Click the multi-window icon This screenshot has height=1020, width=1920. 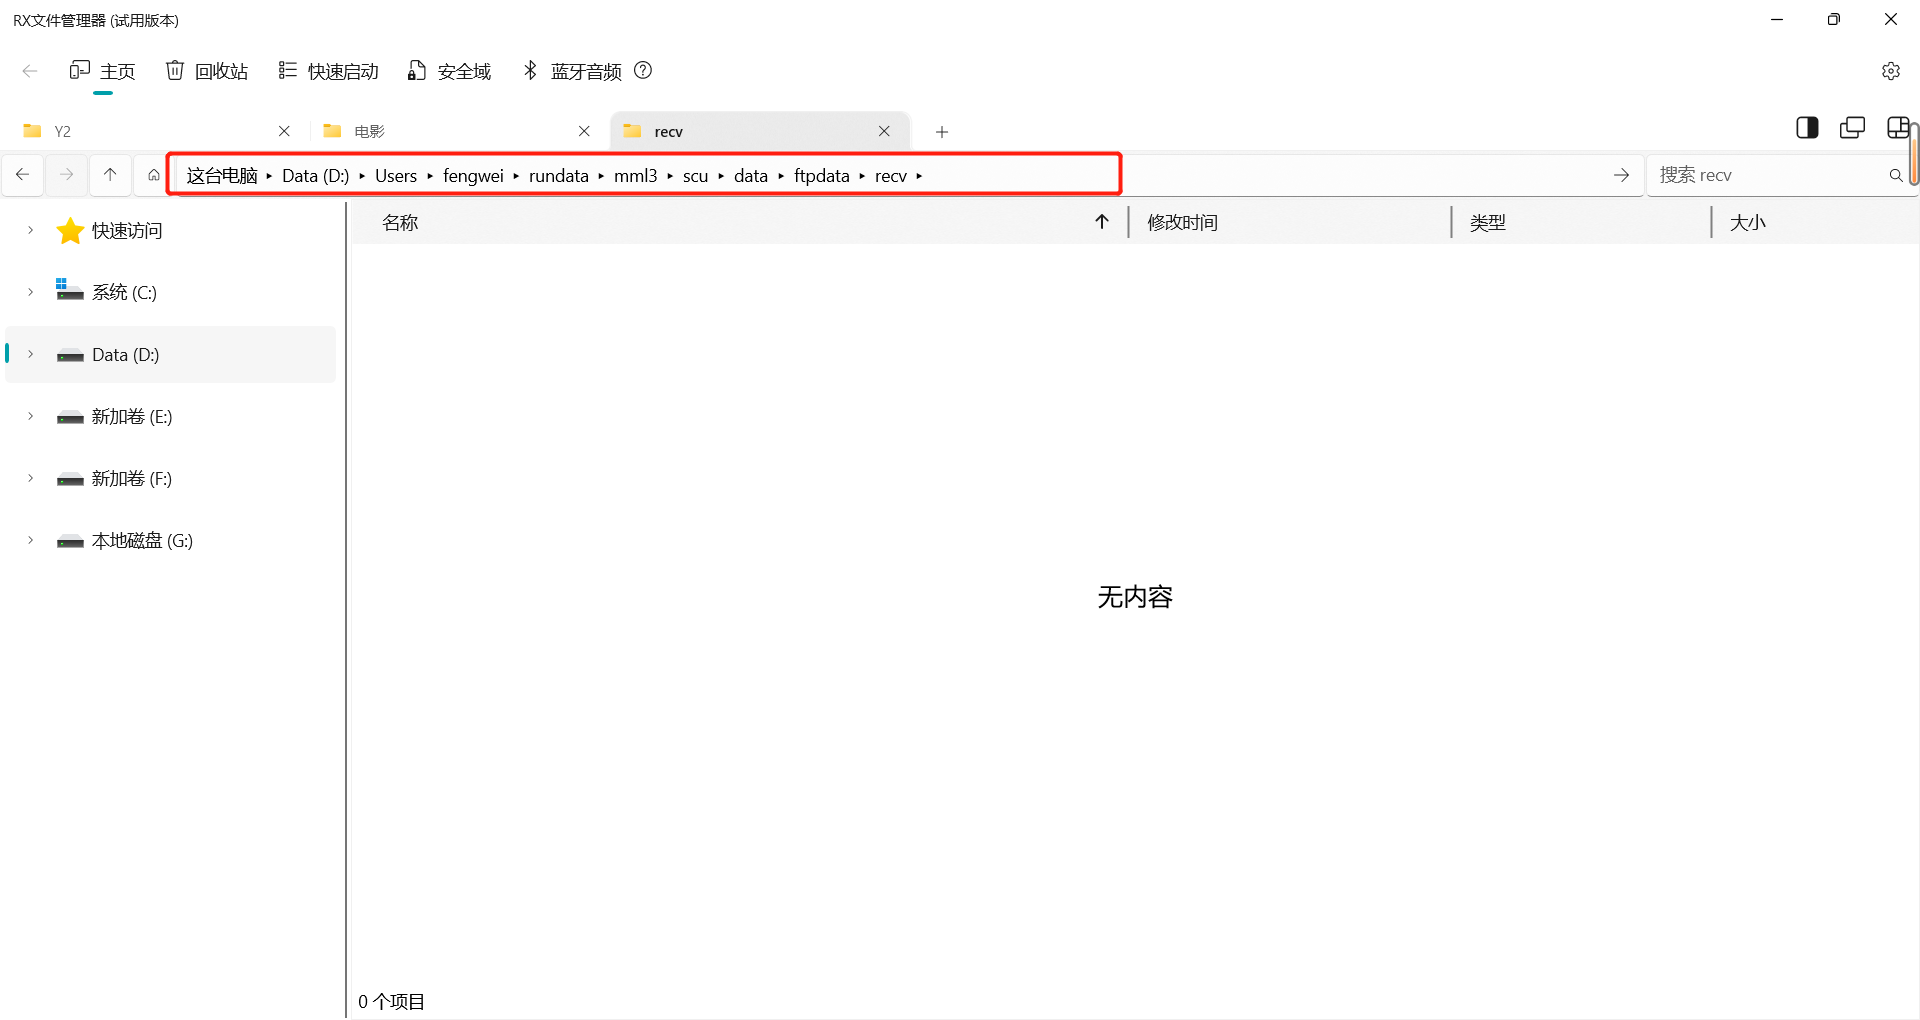click(1852, 128)
